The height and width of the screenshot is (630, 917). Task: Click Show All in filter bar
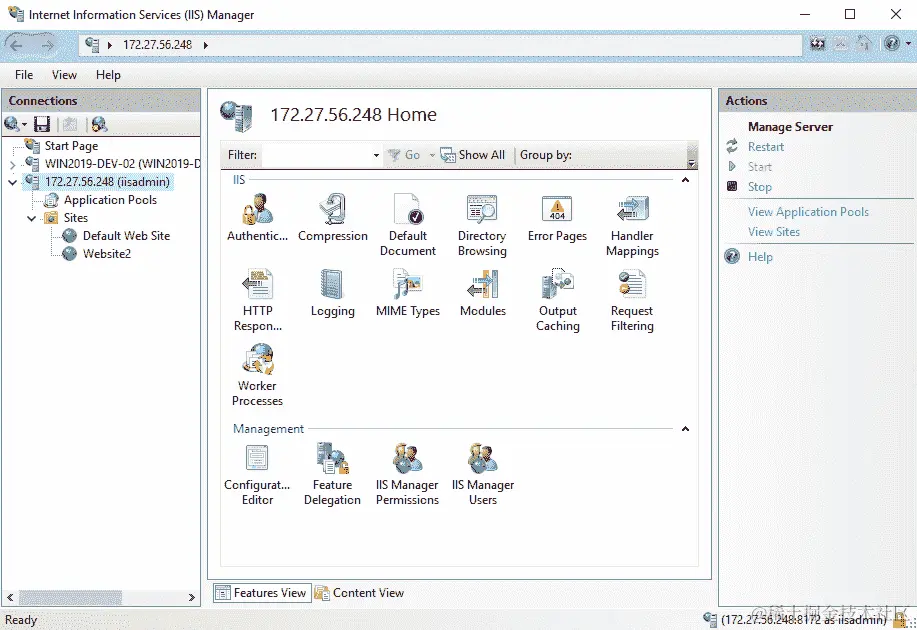tap(473, 155)
